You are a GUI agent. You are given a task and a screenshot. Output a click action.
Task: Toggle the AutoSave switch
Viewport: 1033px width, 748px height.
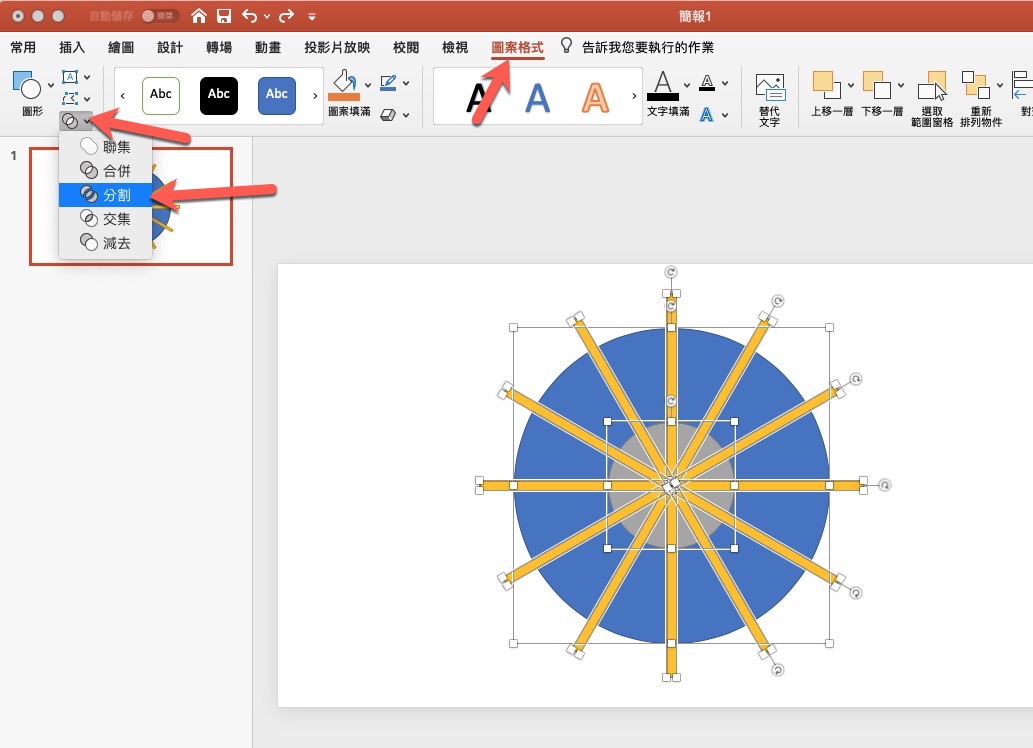click(x=158, y=16)
